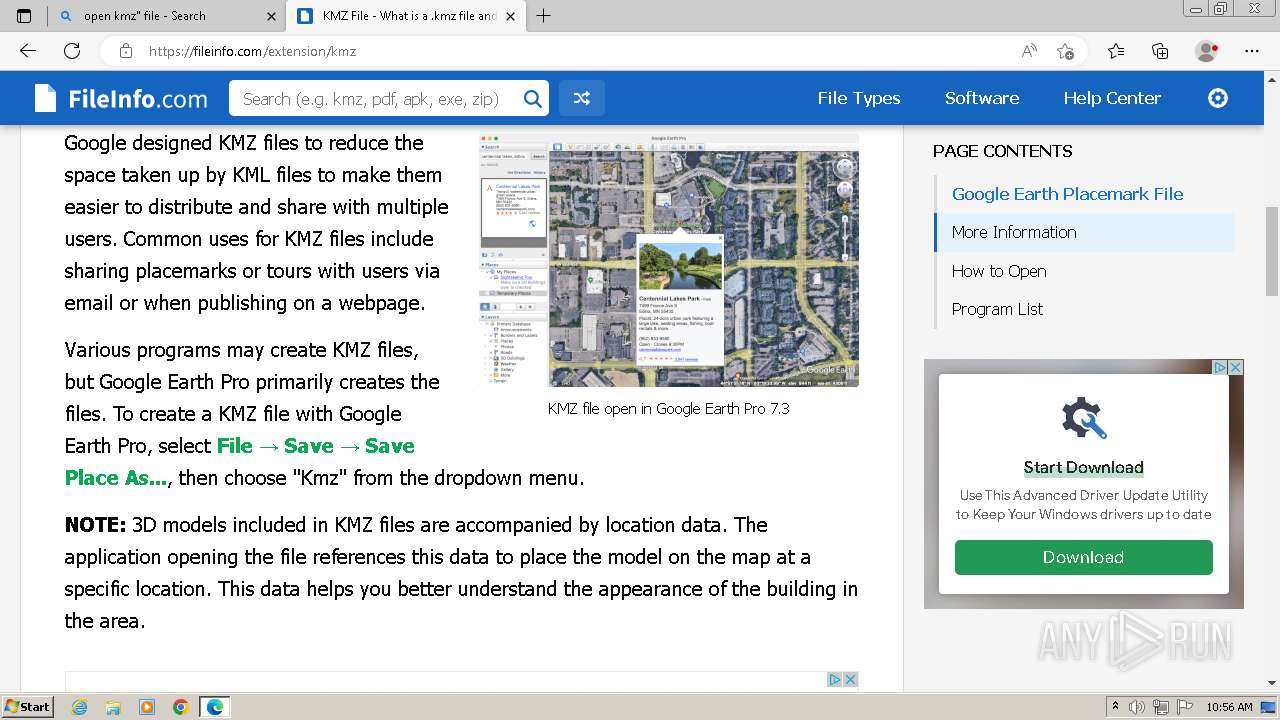Image resolution: width=1280 pixels, height=720 pixels.
Task: Activate the Read Aloud icon
Action: point(1029,51)
